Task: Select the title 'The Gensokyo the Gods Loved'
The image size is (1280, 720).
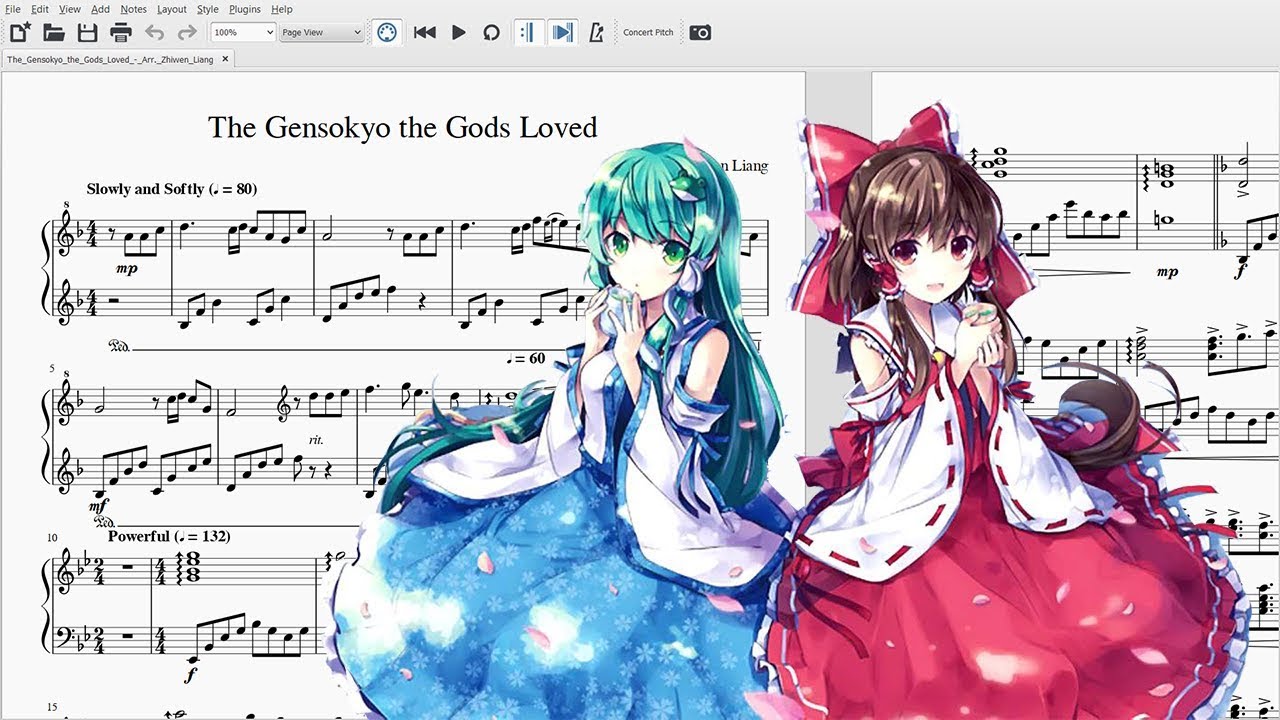Action: (x=403, y=128)
